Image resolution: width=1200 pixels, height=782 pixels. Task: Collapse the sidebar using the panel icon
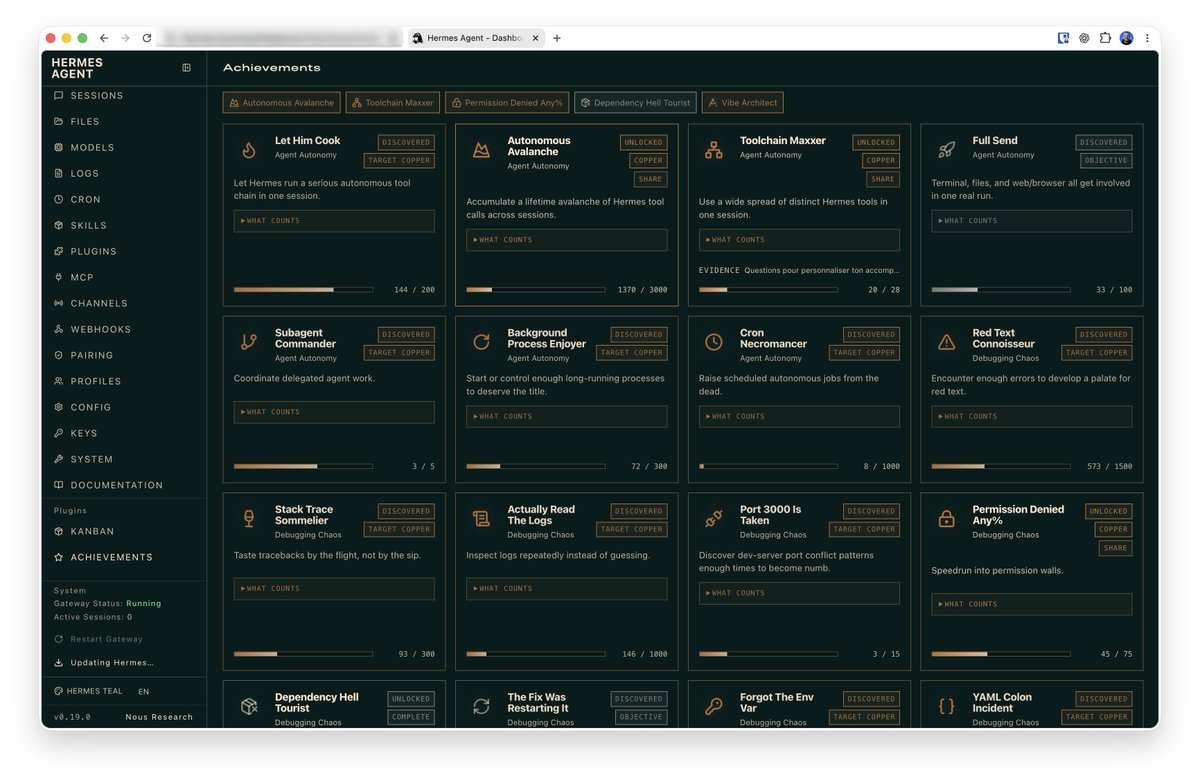186,68
